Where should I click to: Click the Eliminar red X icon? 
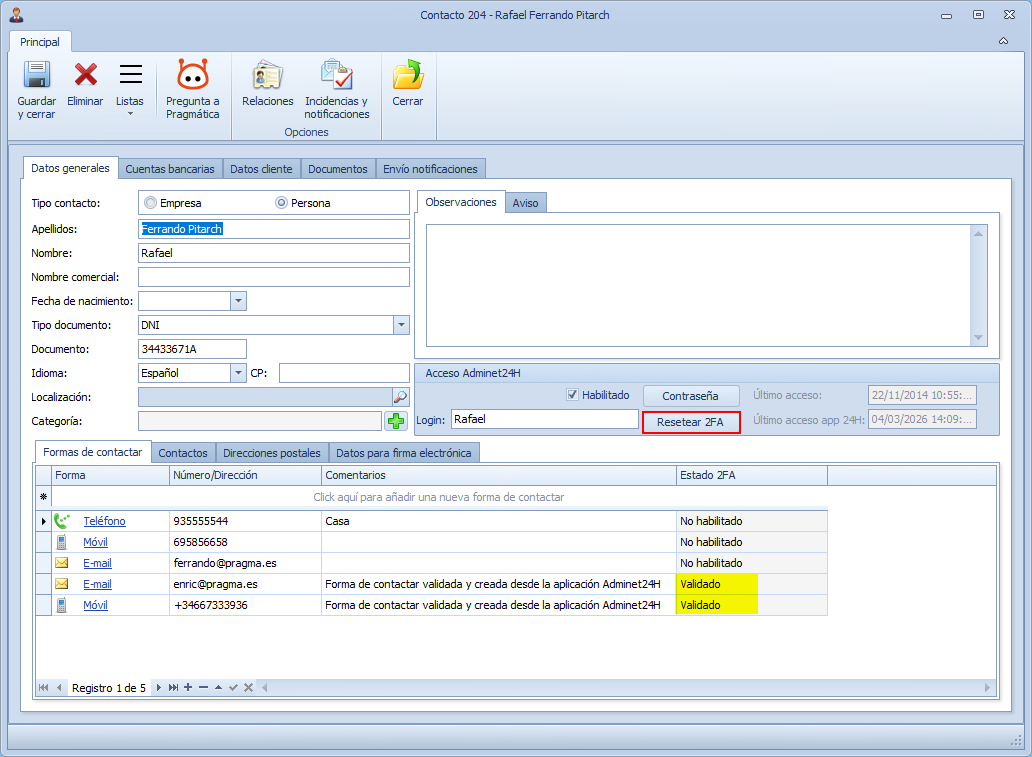85,76
